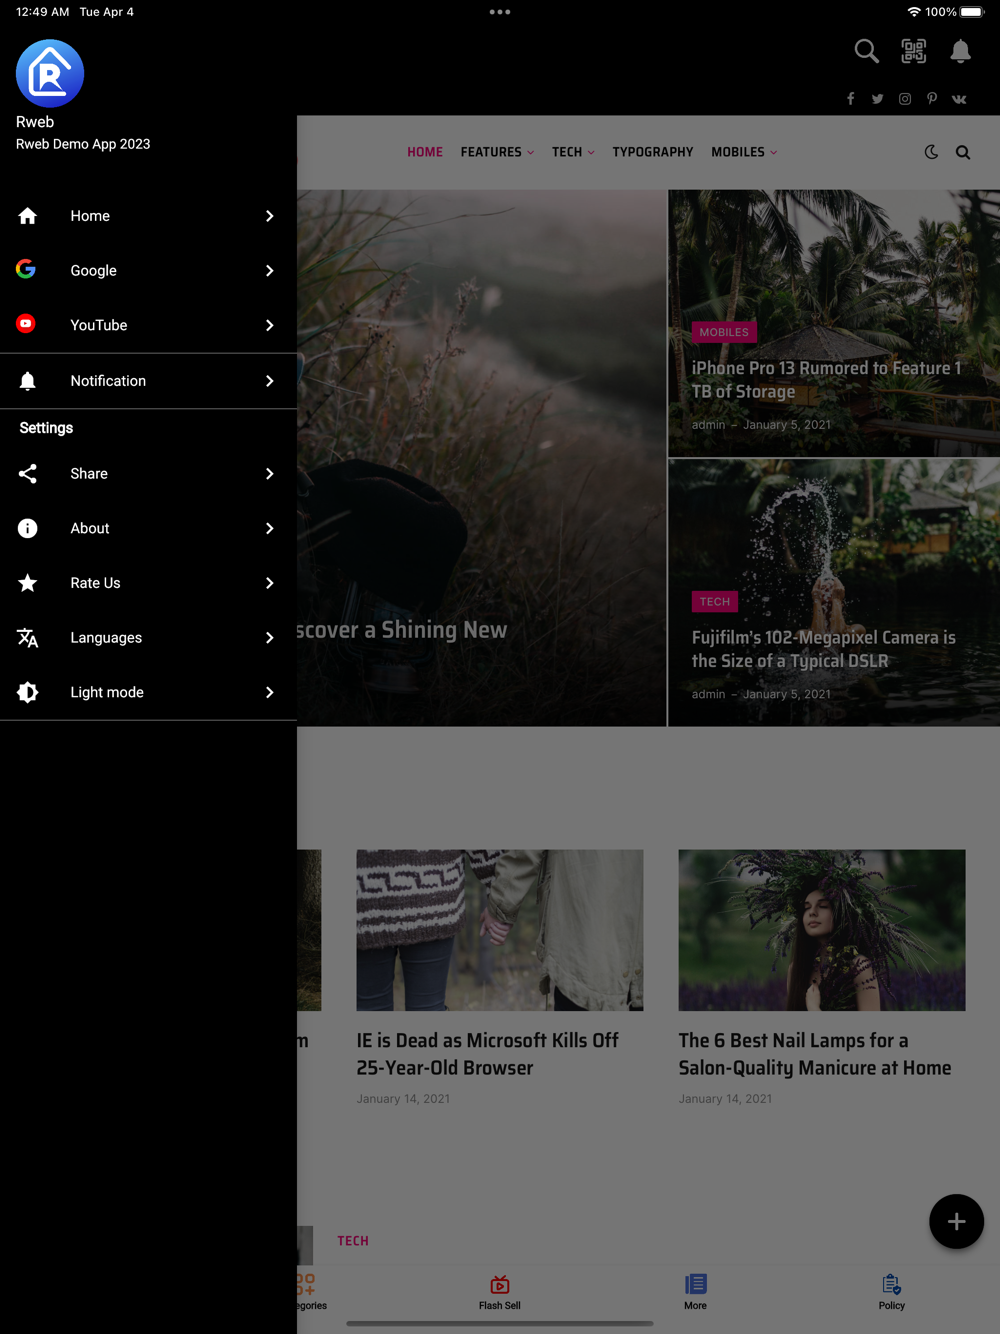Screen dimensions: 1000x1334
Task: Open the More tab icon
Action: click(696, 1284)
